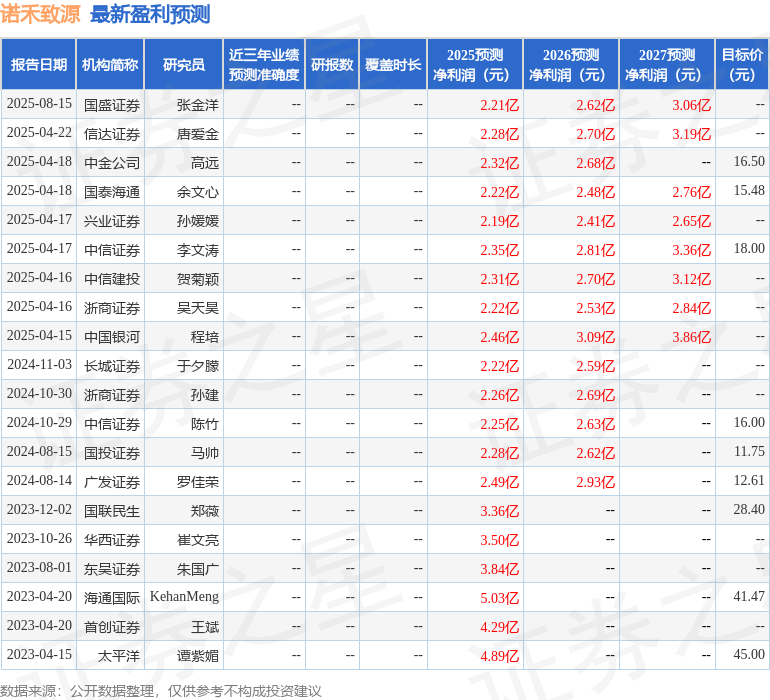Click analyst 谭紫媚

[x=198, y=655]
